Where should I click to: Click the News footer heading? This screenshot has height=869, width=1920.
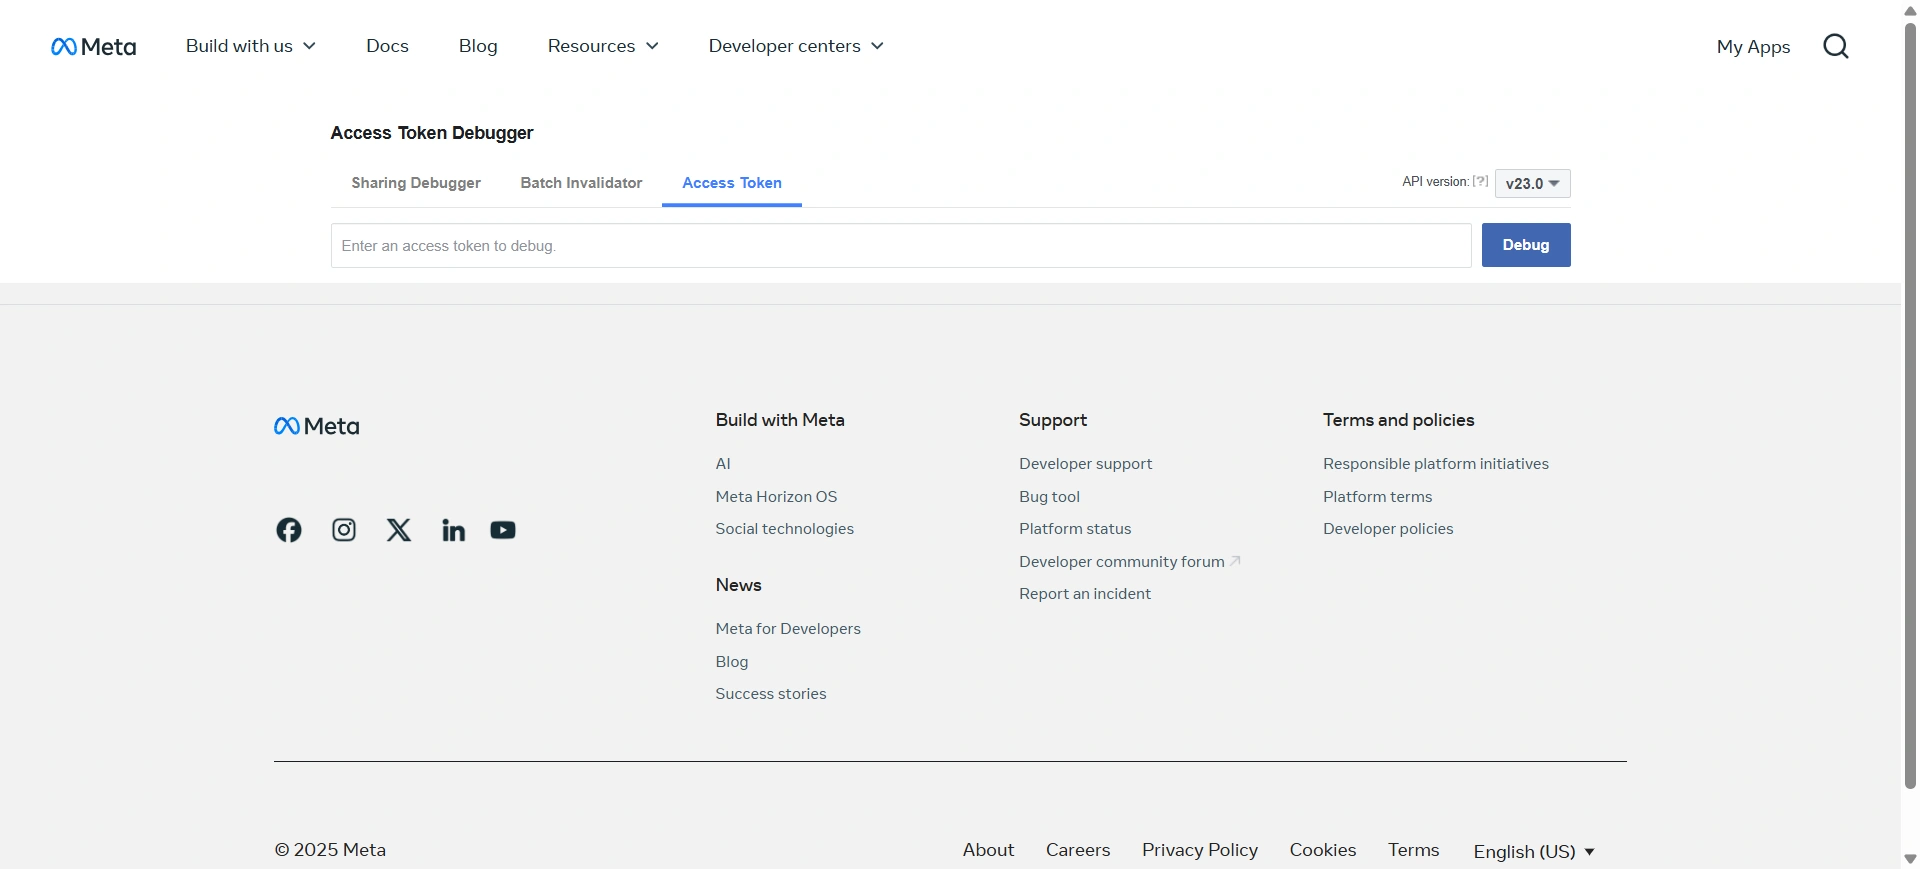[738, 585]
